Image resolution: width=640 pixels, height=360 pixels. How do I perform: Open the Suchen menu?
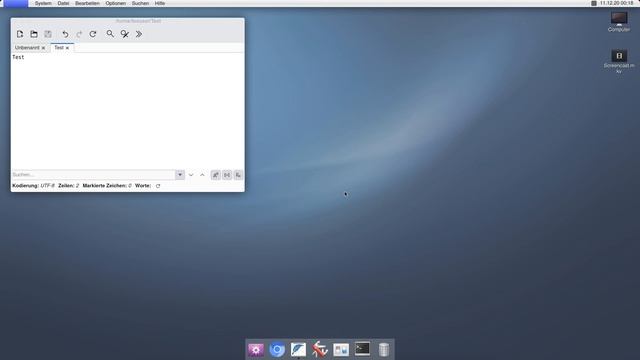(140, 3)
